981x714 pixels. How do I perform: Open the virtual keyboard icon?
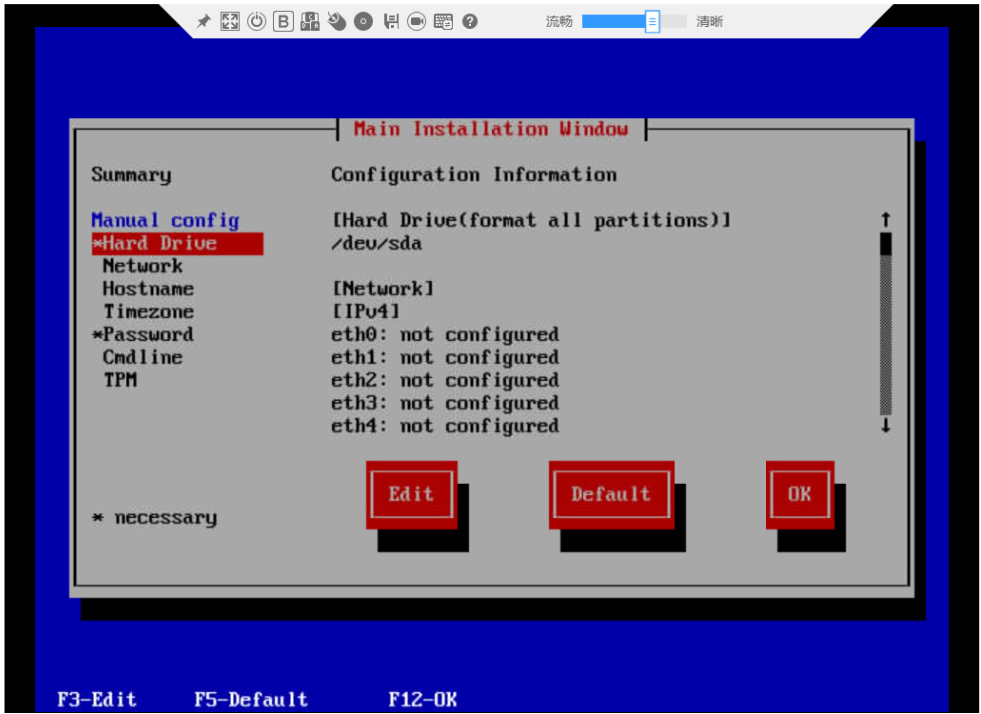tap(444, 22)
